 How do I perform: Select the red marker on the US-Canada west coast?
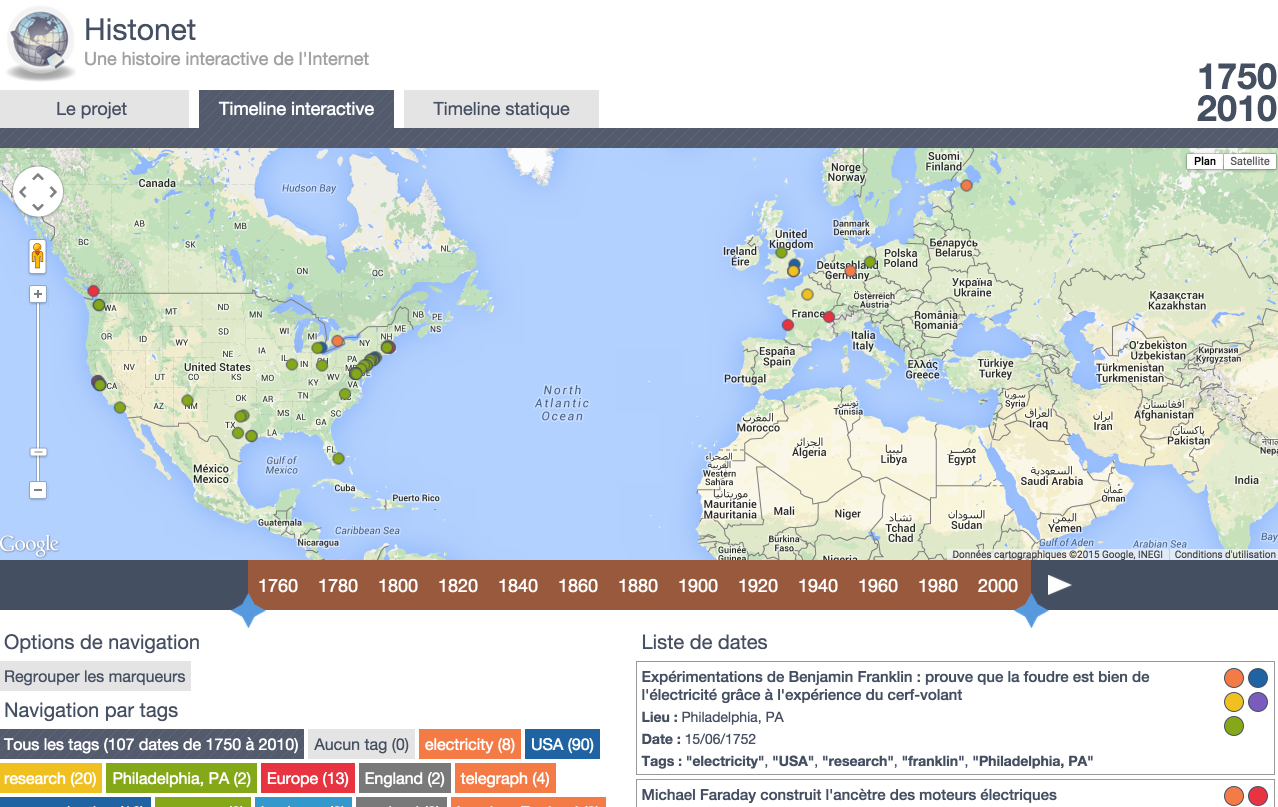[x=94, y=291]
